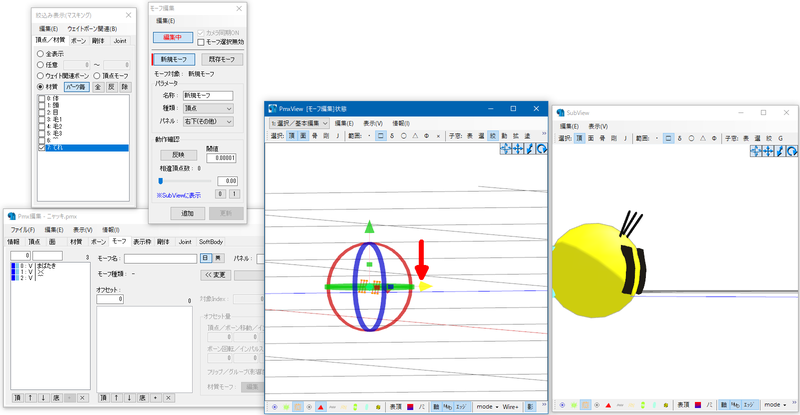Toggle エッジ (edge) display in PmxView
The width and height of the screenshot is (800, 415).
click(461, 407)
